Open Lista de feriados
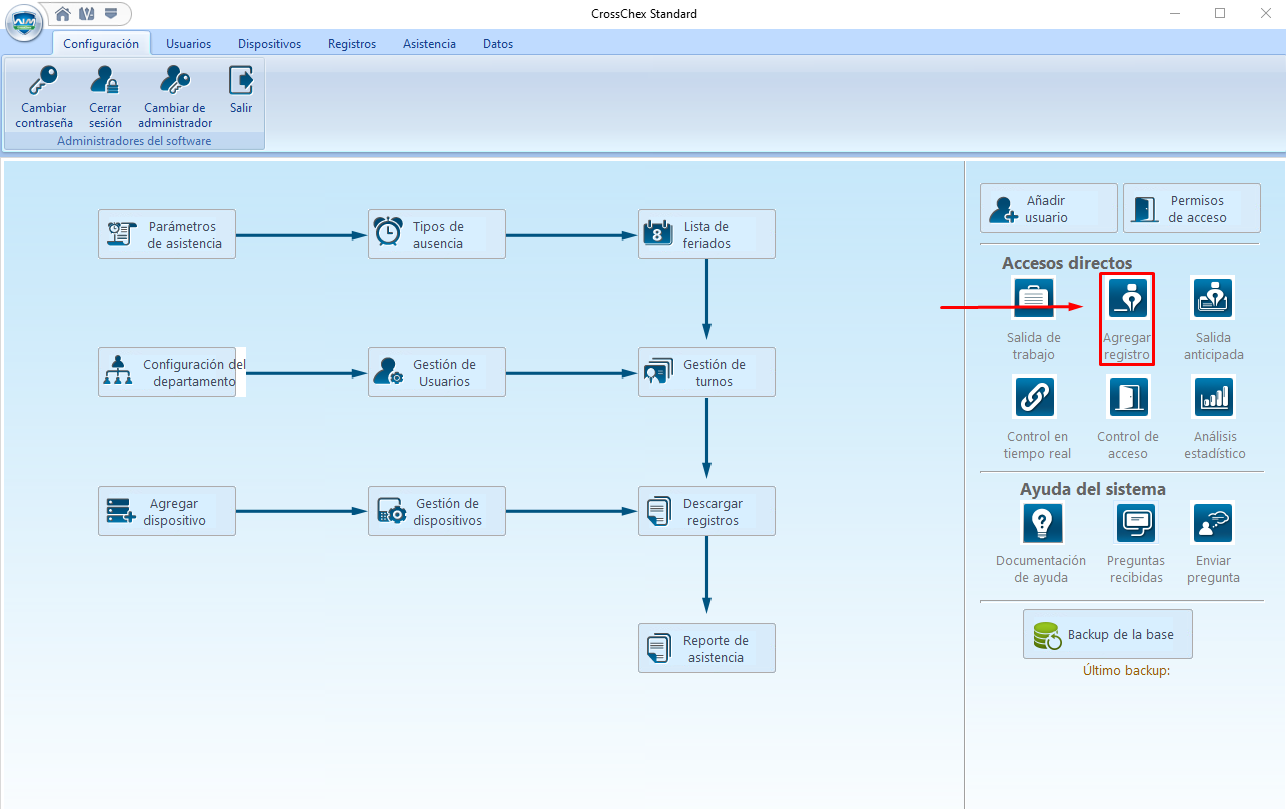 click(707, 234)
